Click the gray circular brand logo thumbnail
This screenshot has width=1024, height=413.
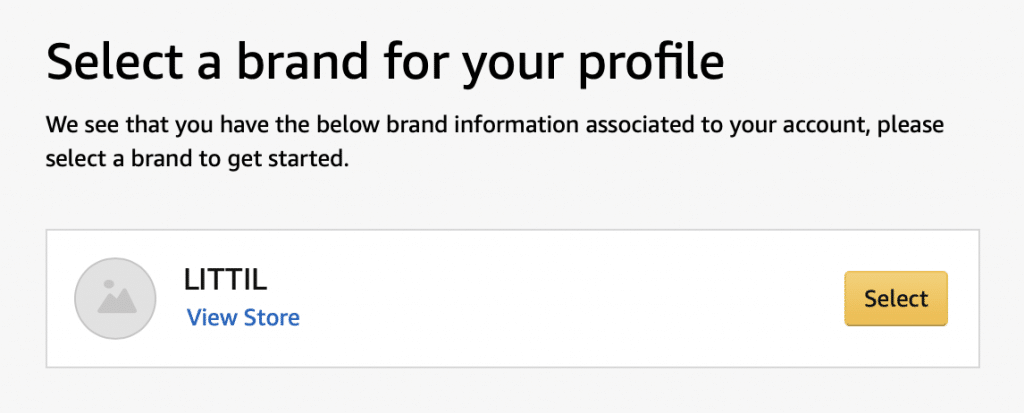coord(116,299)
